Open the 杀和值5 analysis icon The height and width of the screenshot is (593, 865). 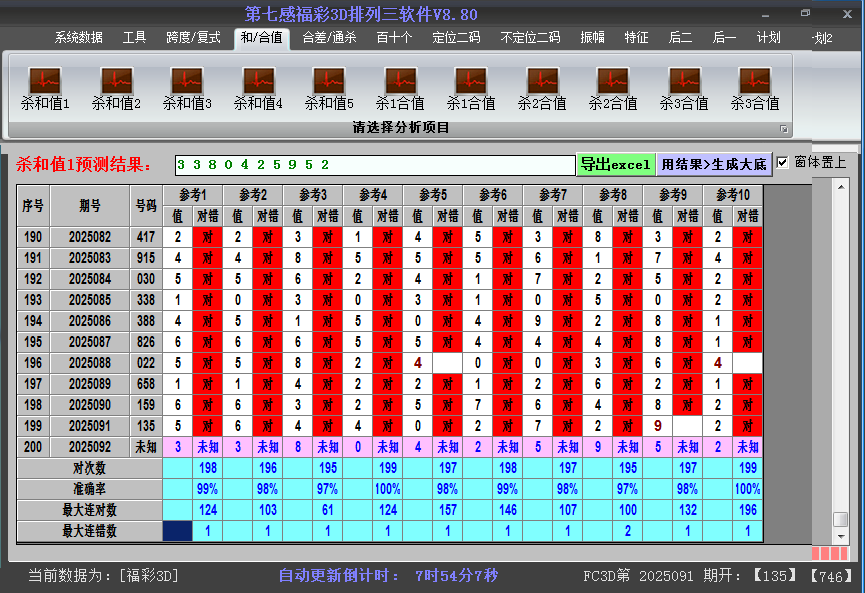pos(329,88)
